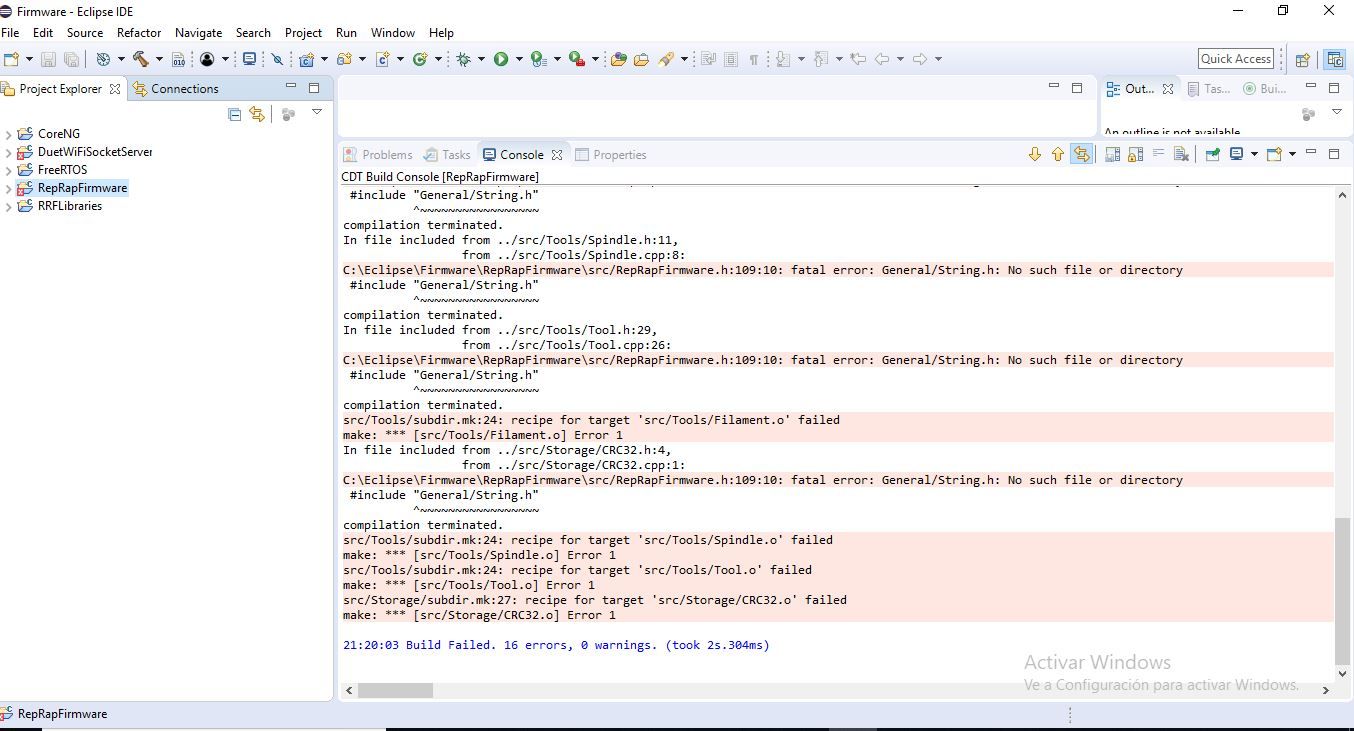Viewport: 1354px width, 731px height.
Task: Expand the RRFLibraries project
Action: tap(9, 206)
